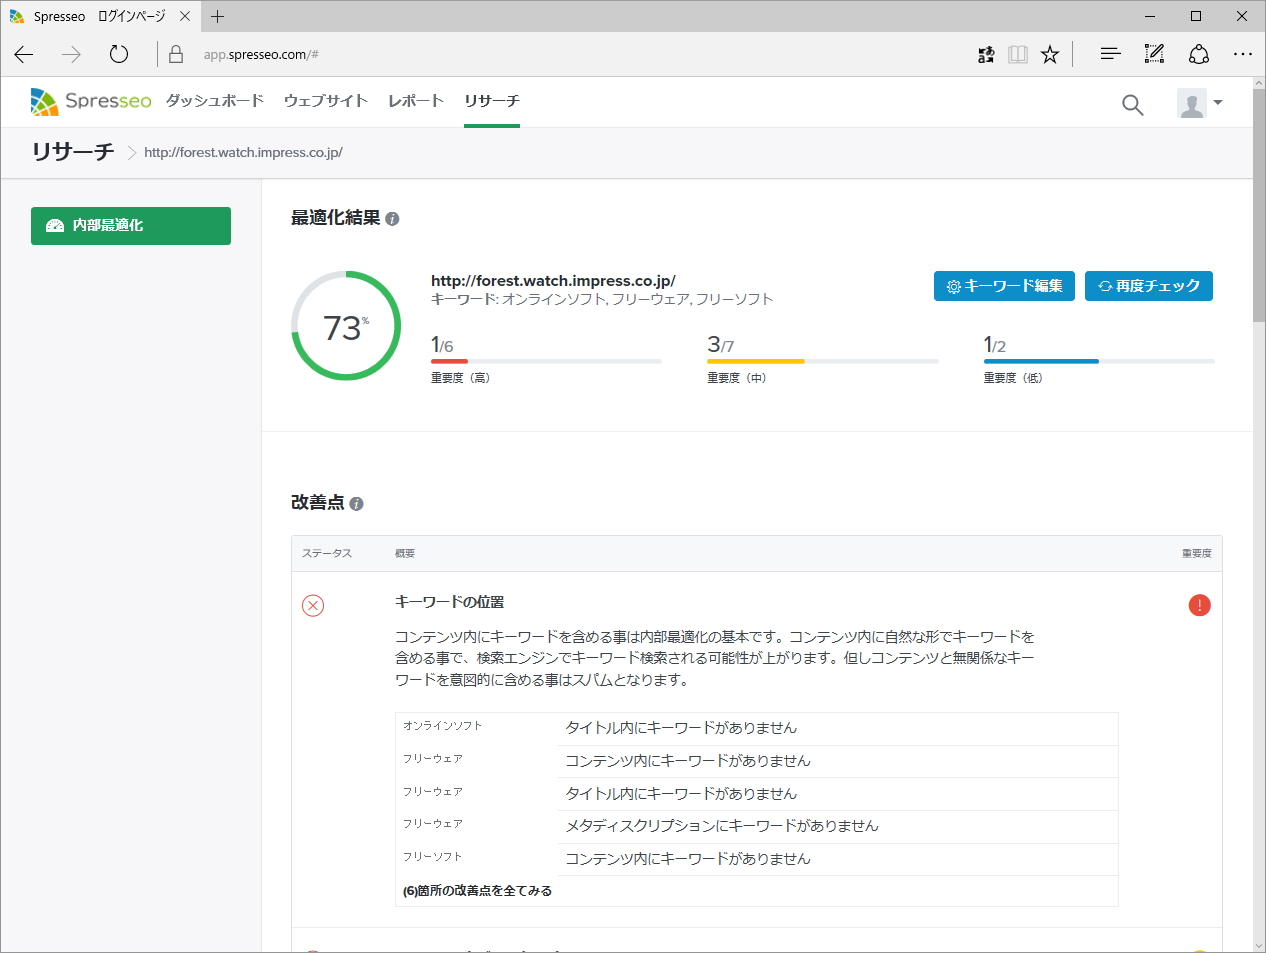This screenshot has height=953, width=1266.
Task: Expand (6)箇所の改善点を全てみる
Action: click(477, 890)
